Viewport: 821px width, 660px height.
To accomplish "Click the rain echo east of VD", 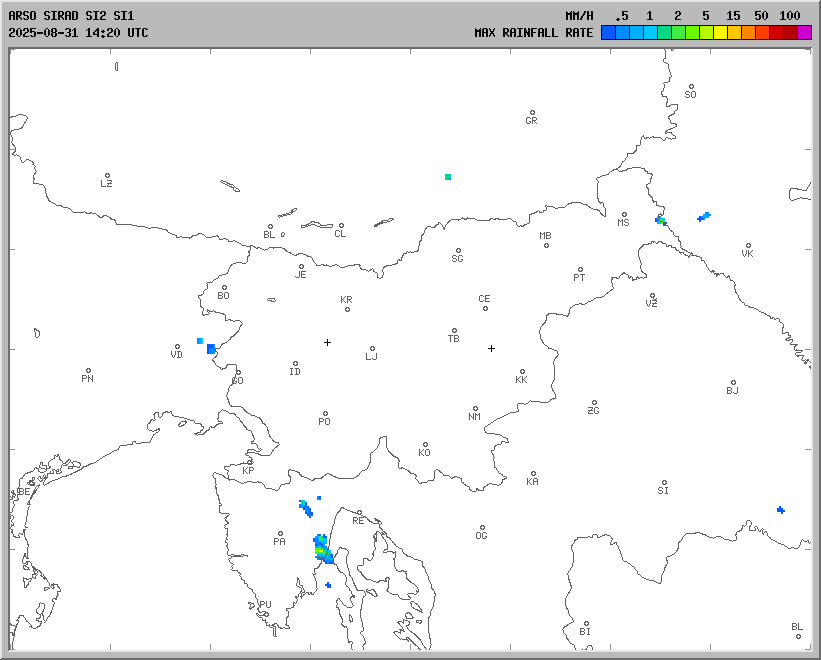I will coord(210,348).
